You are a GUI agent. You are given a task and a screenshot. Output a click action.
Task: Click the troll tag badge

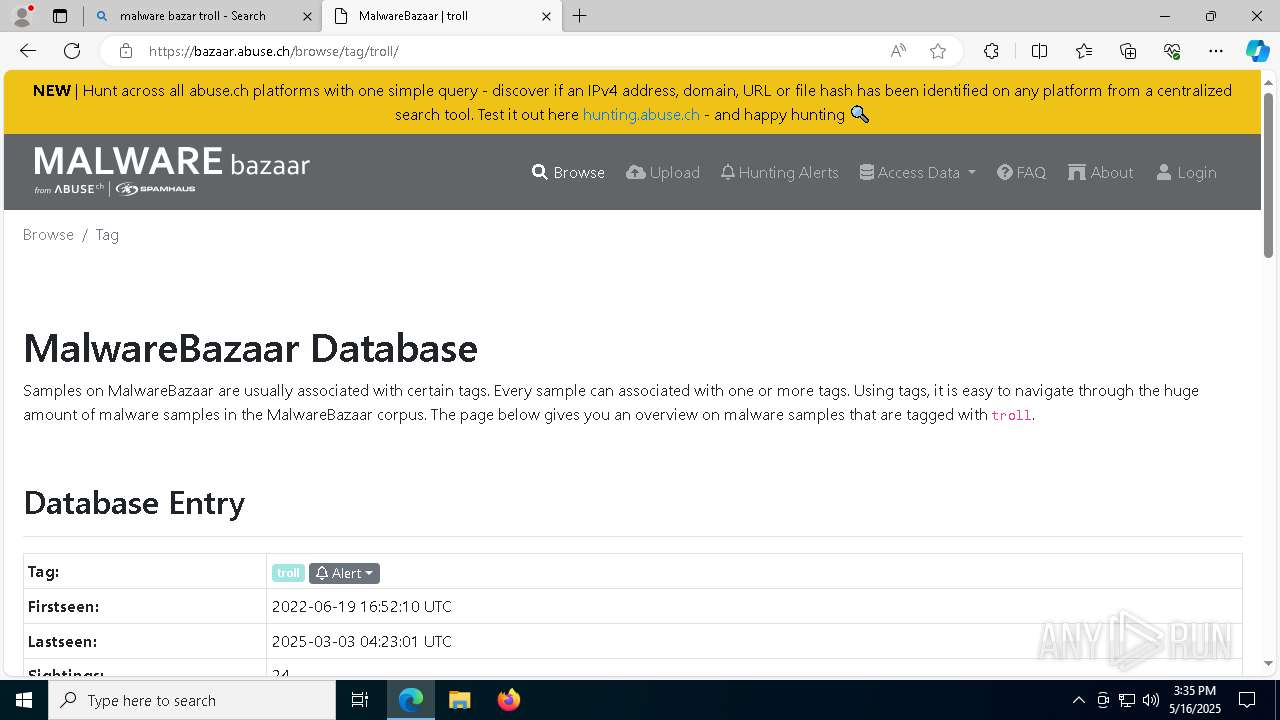click(x=288, y=573)
